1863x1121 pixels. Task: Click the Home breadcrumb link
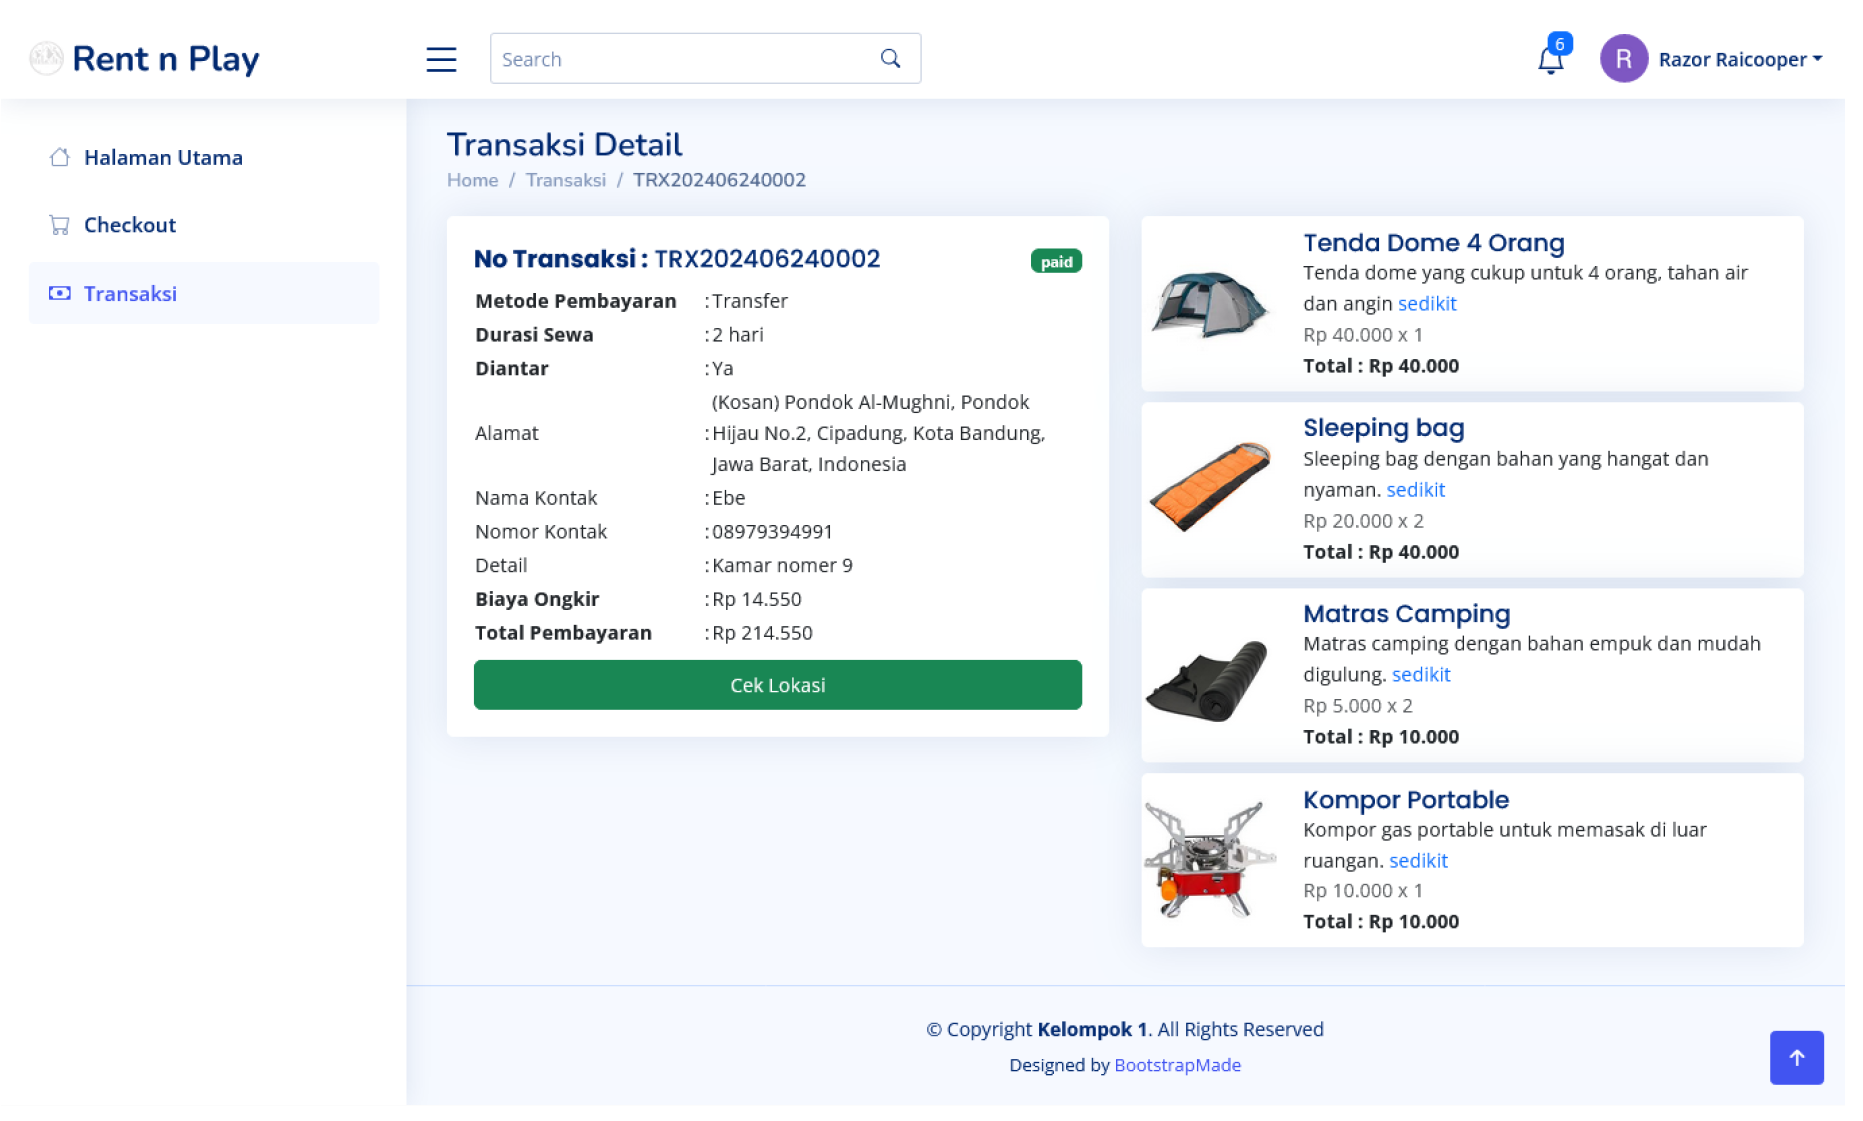tap(472, 180)
